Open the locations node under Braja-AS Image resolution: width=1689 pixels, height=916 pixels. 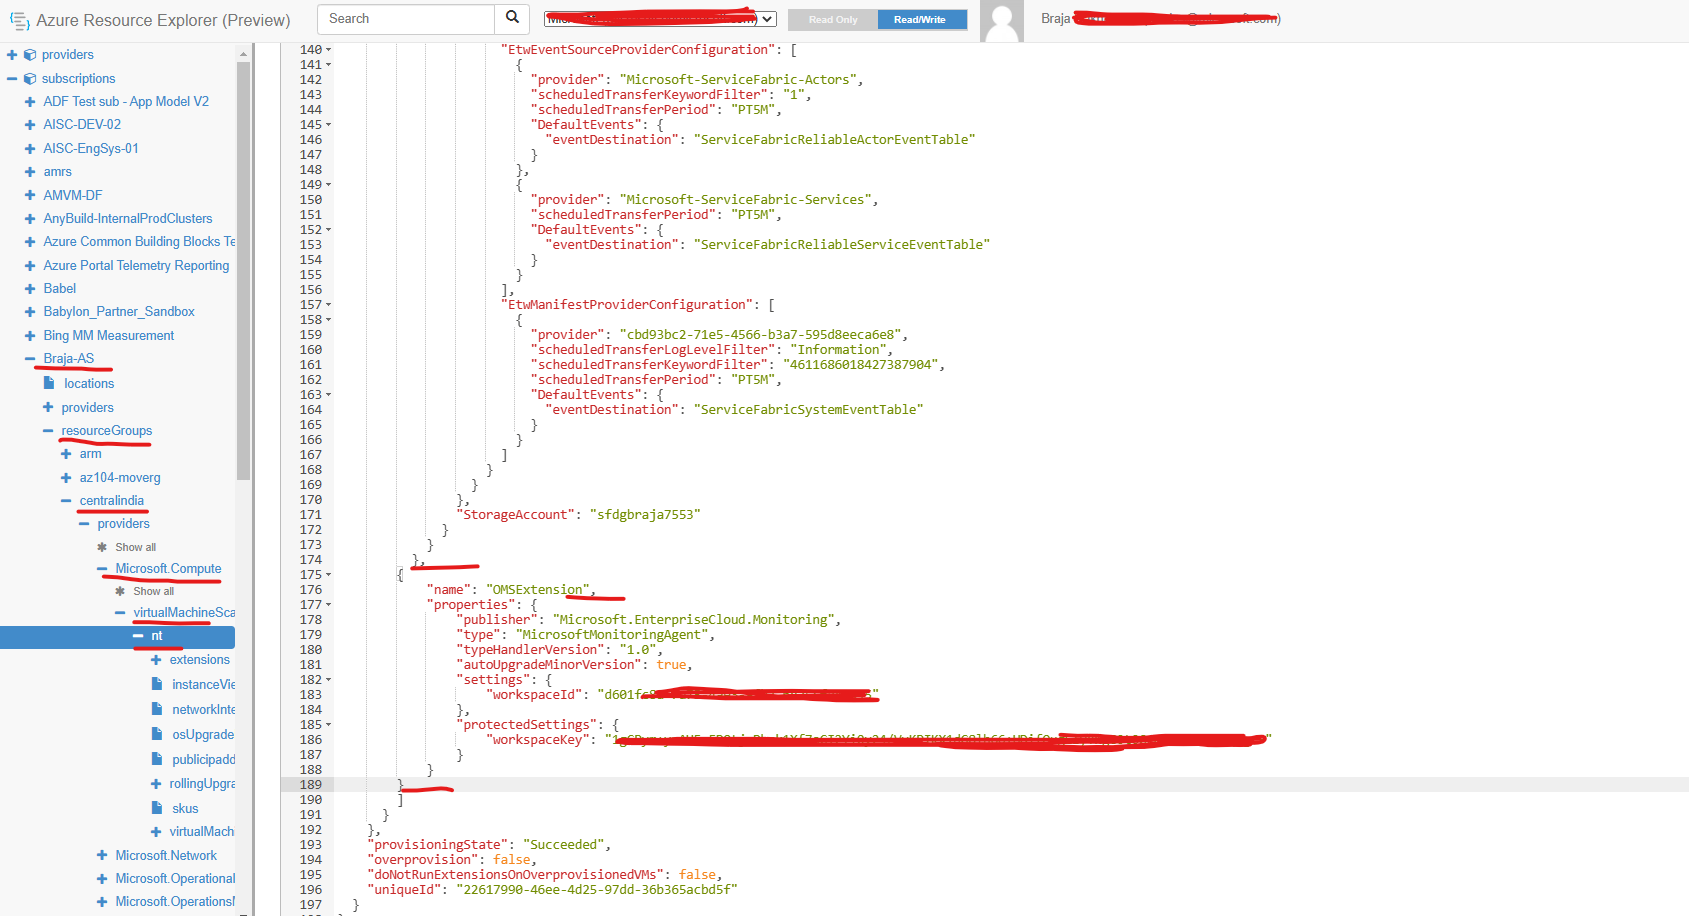pyautogui.click(x=89, y=383)
